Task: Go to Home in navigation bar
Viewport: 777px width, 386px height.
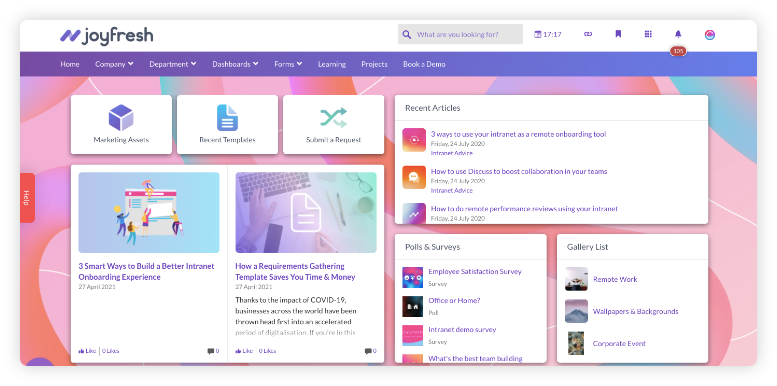Action: (70, 64)
